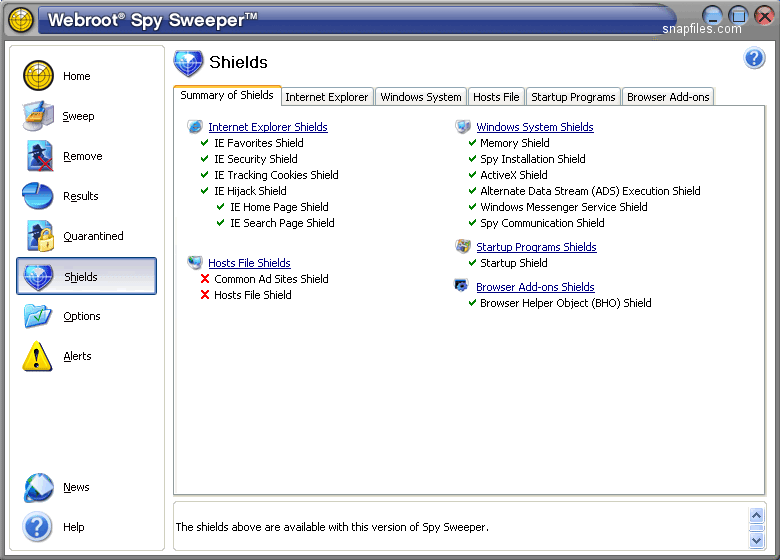
Task: Click the Help question mark sidebar icon
Action: click(x=37, y=527)
